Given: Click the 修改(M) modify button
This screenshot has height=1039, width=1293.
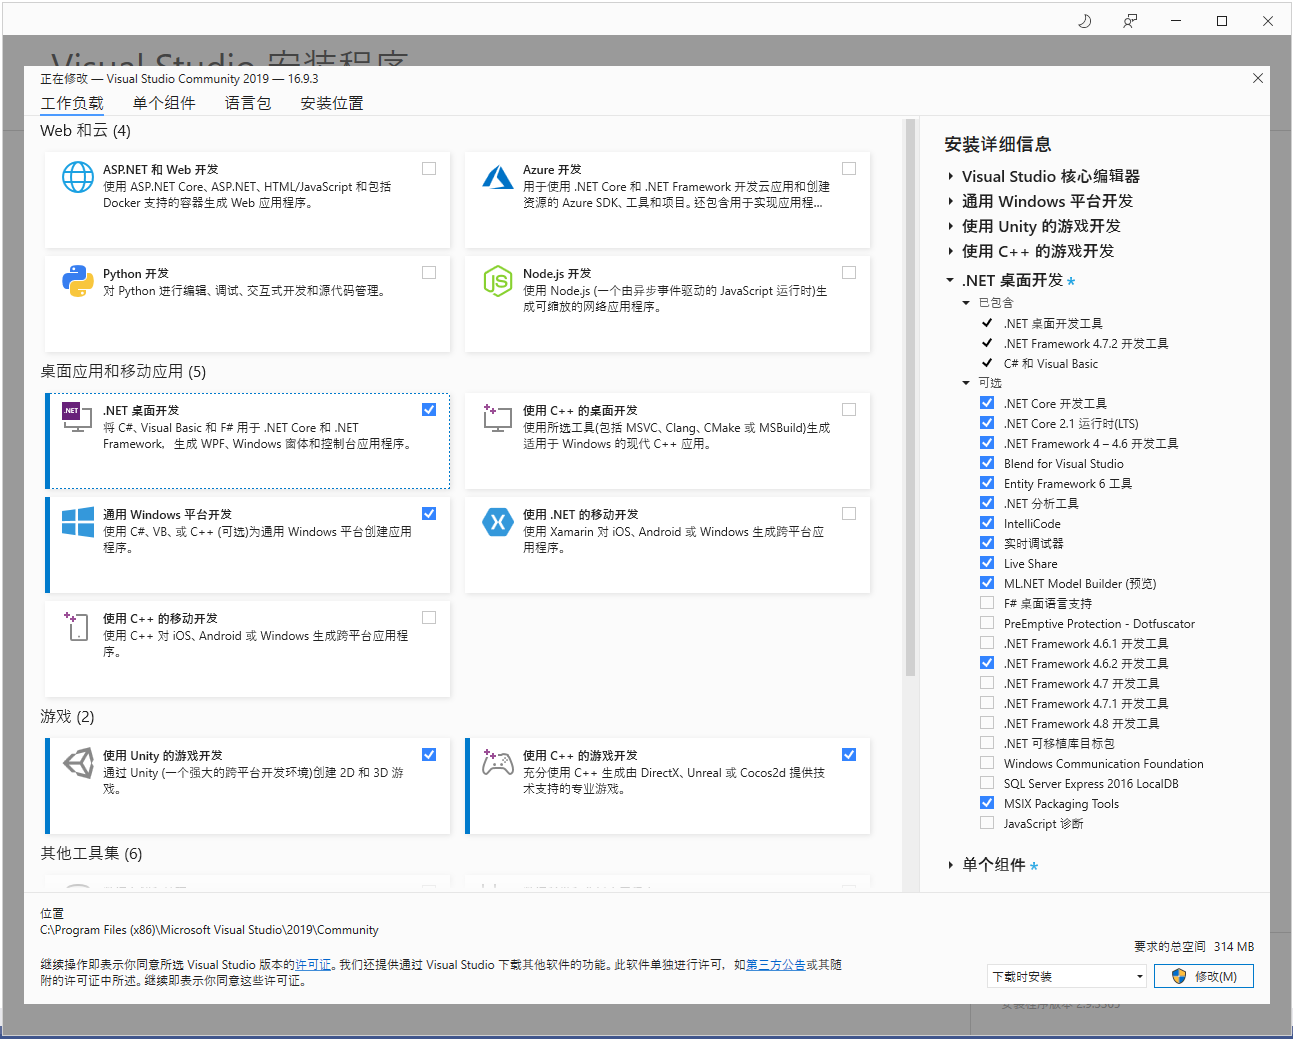Looking at the screenshot, I should click(x=1204, y=976).
